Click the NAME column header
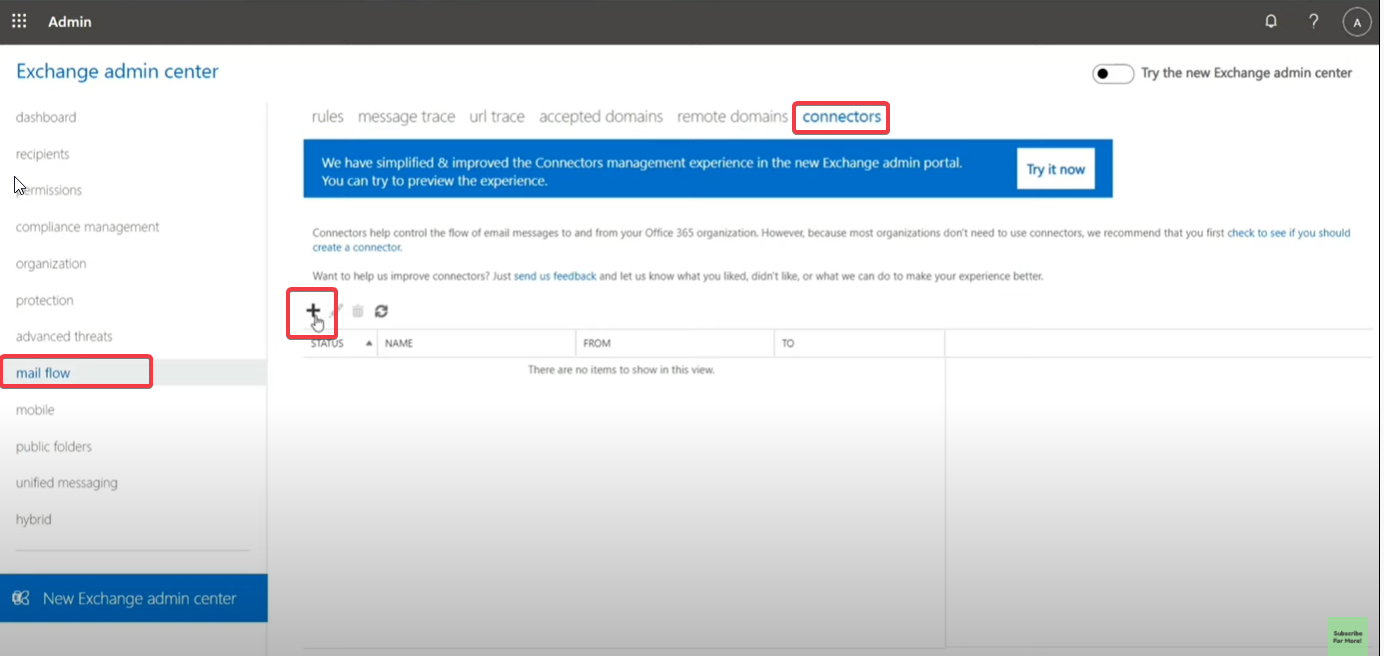 click(399, 343)
